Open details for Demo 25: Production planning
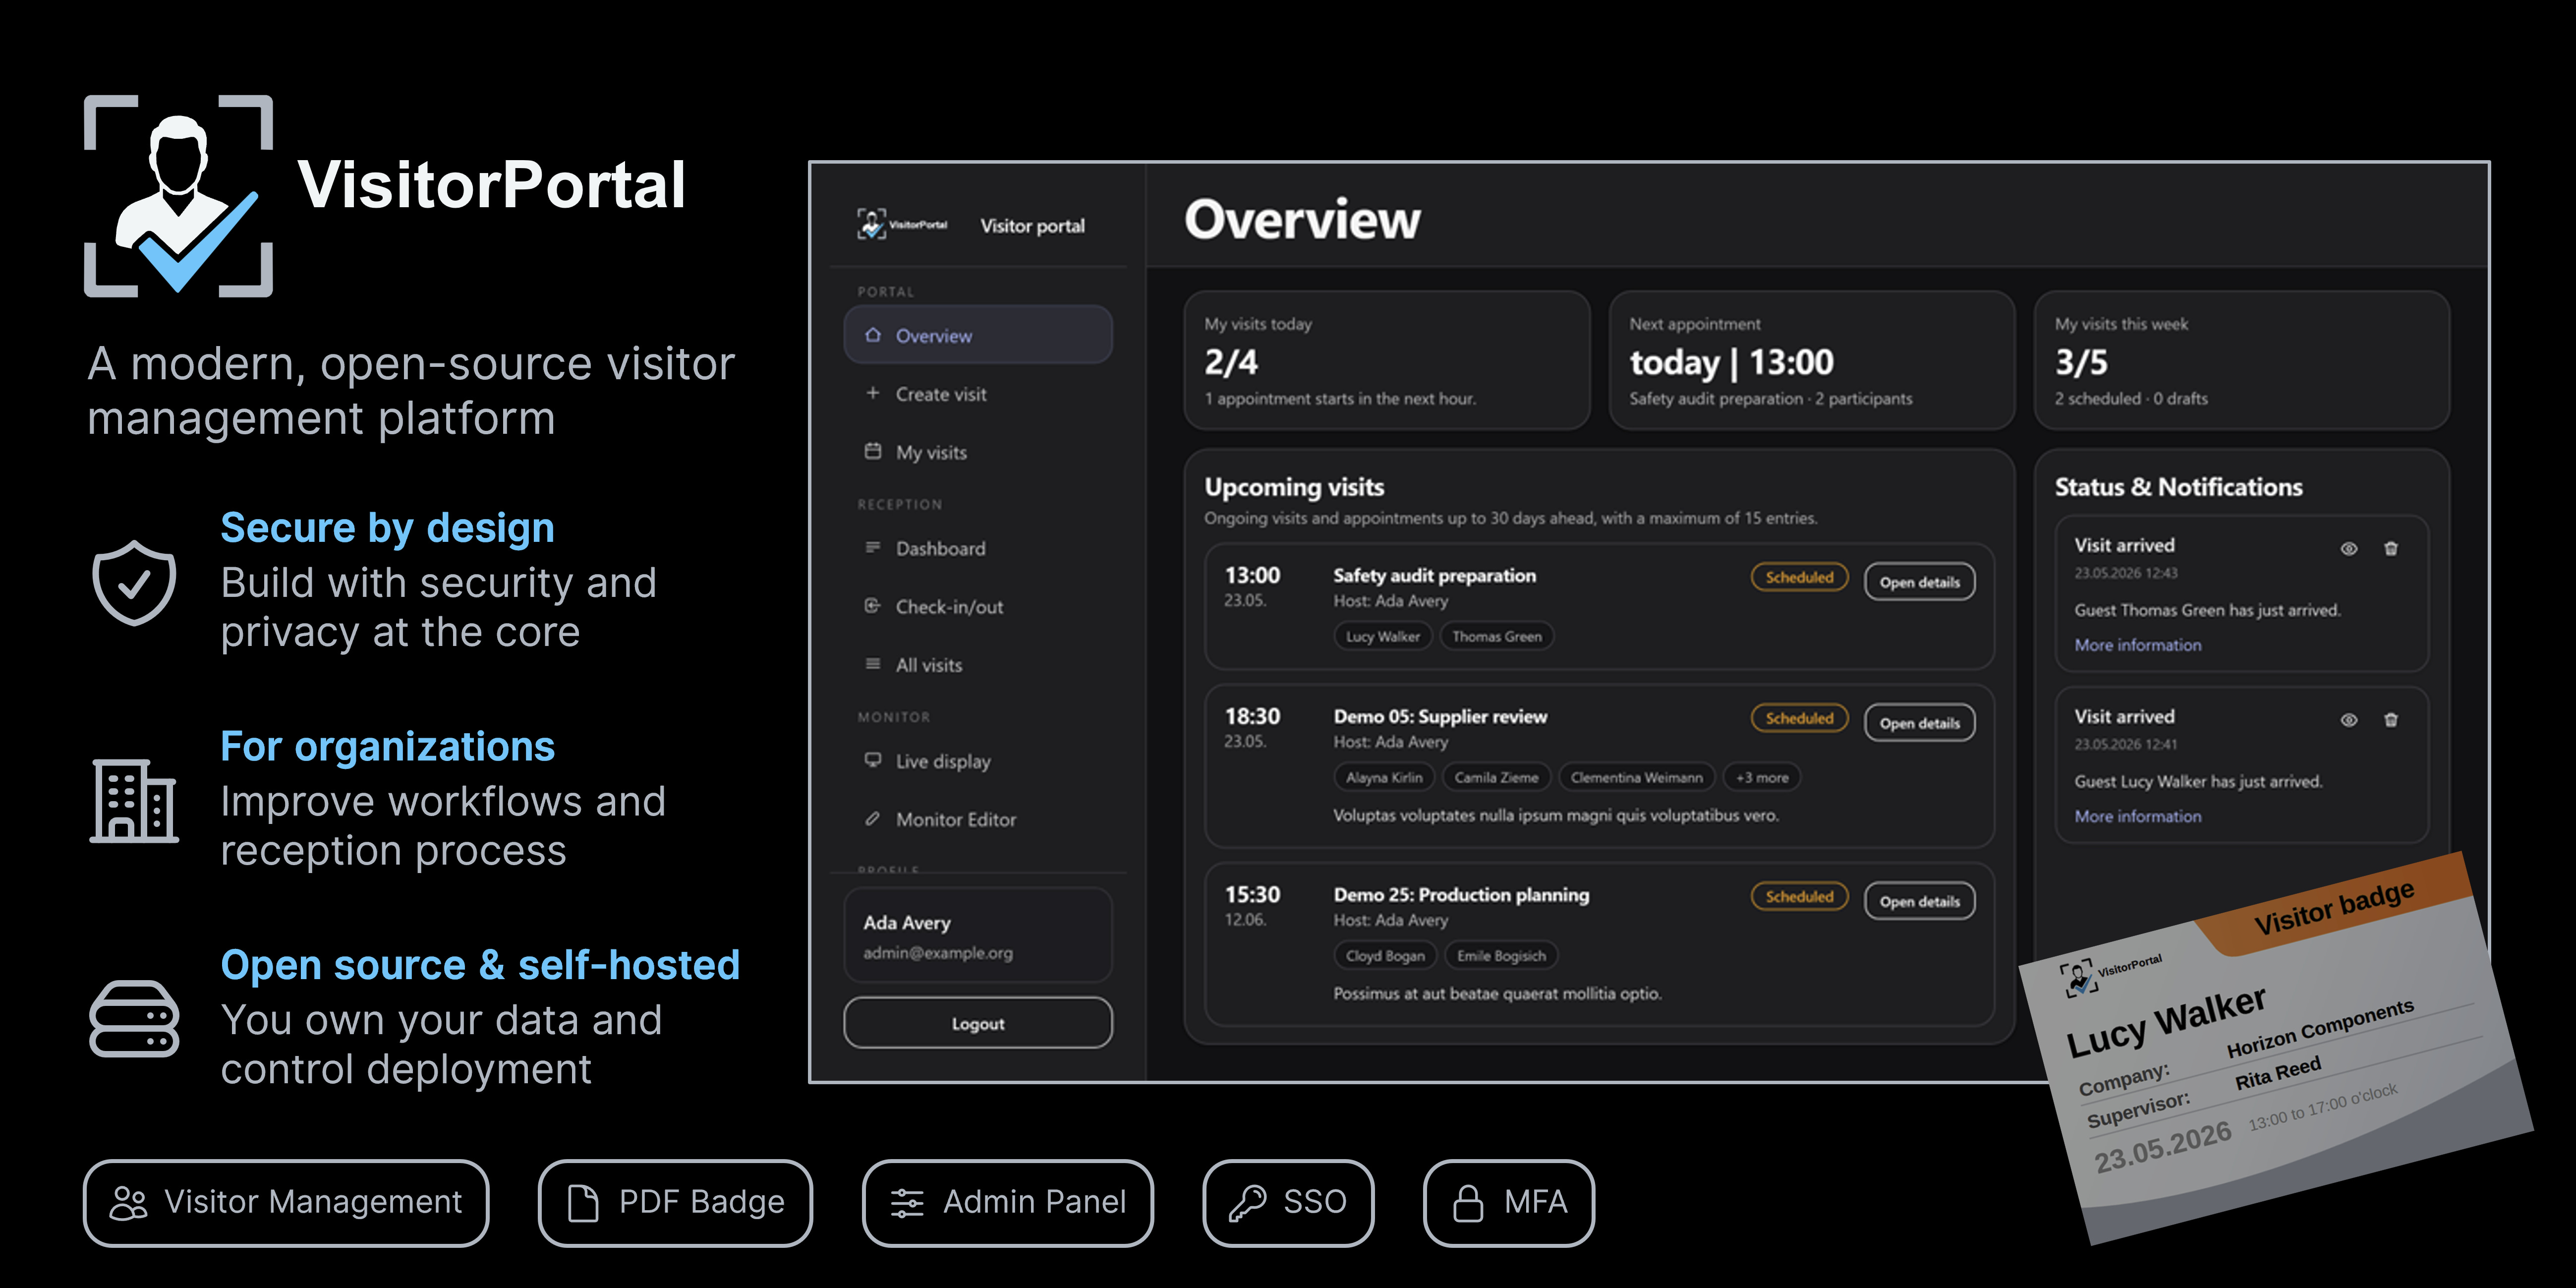This screenshot has height=1288, width=2576. 1919,901
